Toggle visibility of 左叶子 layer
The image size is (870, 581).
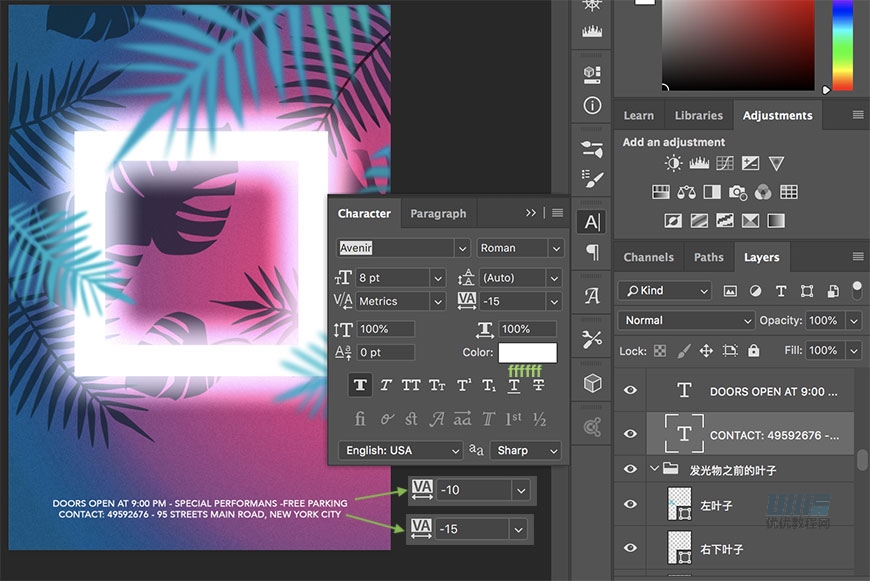630,505
